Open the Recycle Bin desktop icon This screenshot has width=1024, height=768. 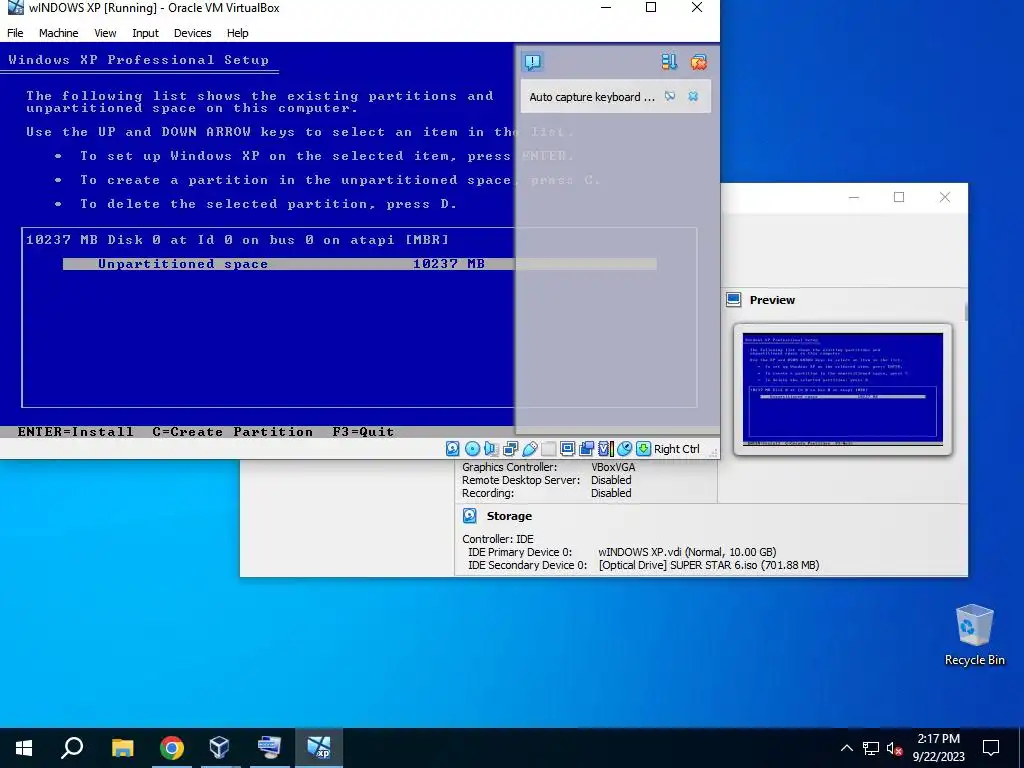pyautogui.click(x=974, y=635)
